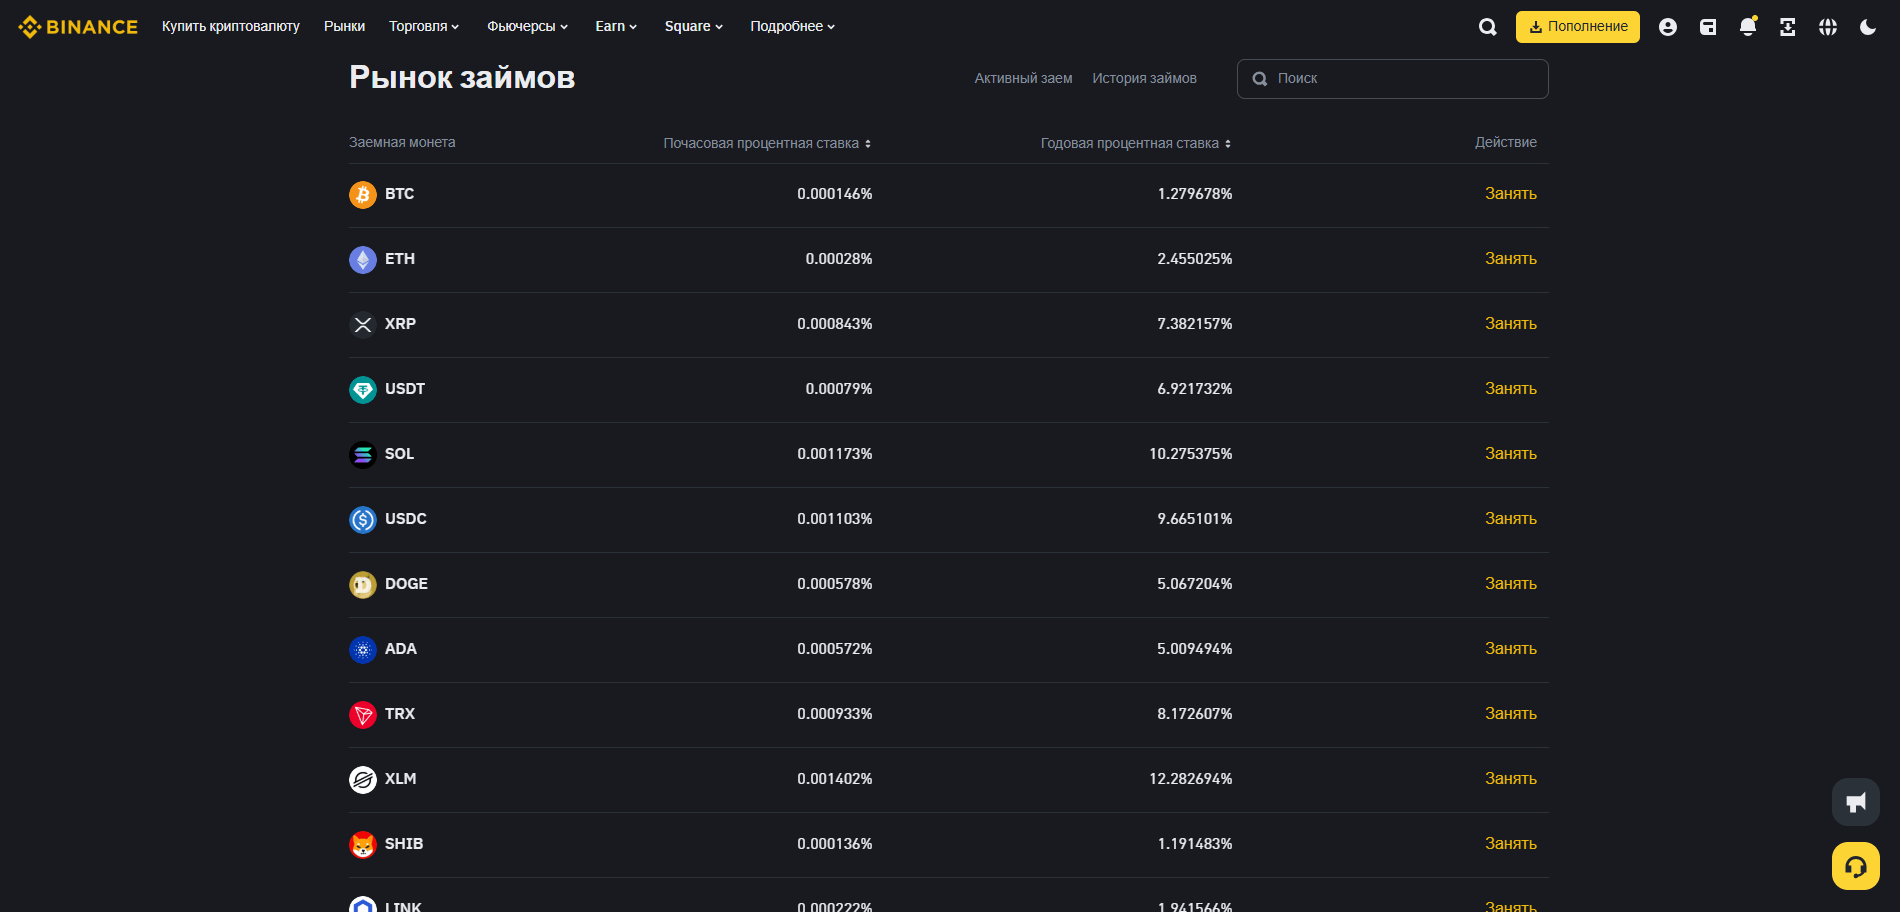
Task: Click the Заемная монета column header
Action: (402, 142)
